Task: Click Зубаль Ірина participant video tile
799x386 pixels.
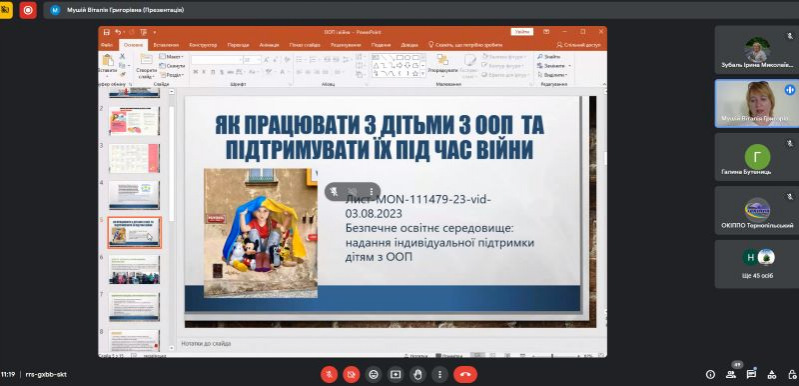Action: pos(757,50)
